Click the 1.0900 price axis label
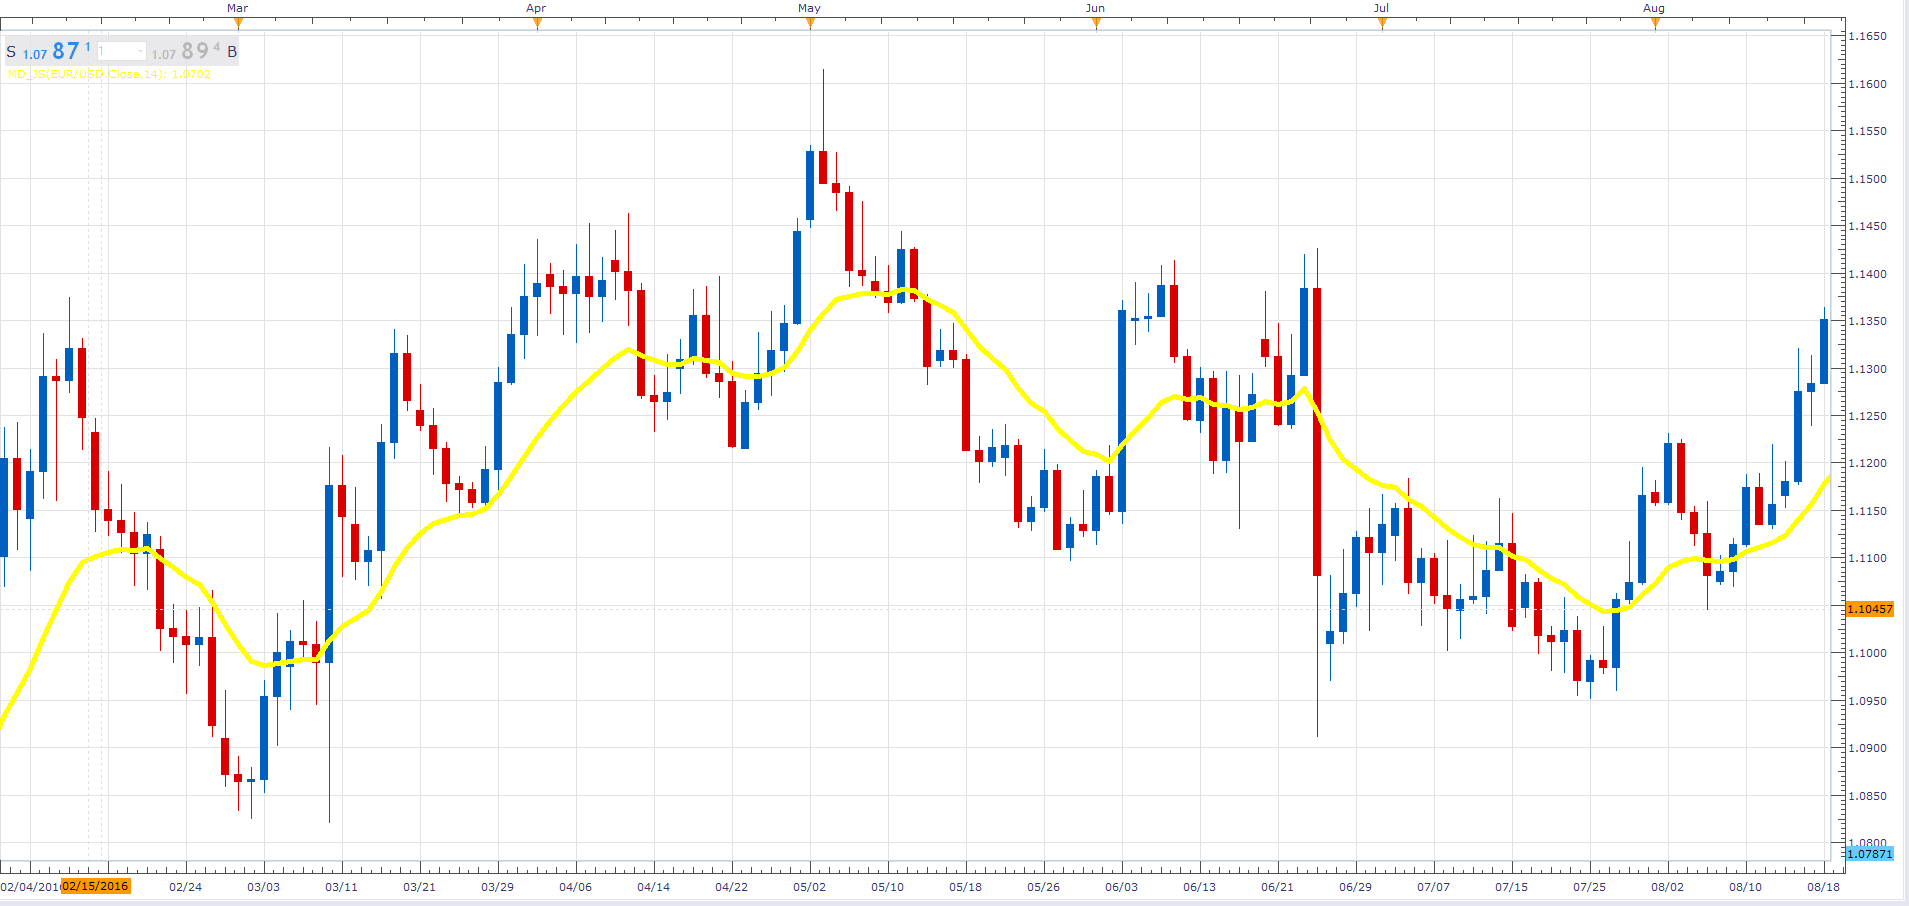The width and height of the screenshot is (1909, 906). (1867, 748)
